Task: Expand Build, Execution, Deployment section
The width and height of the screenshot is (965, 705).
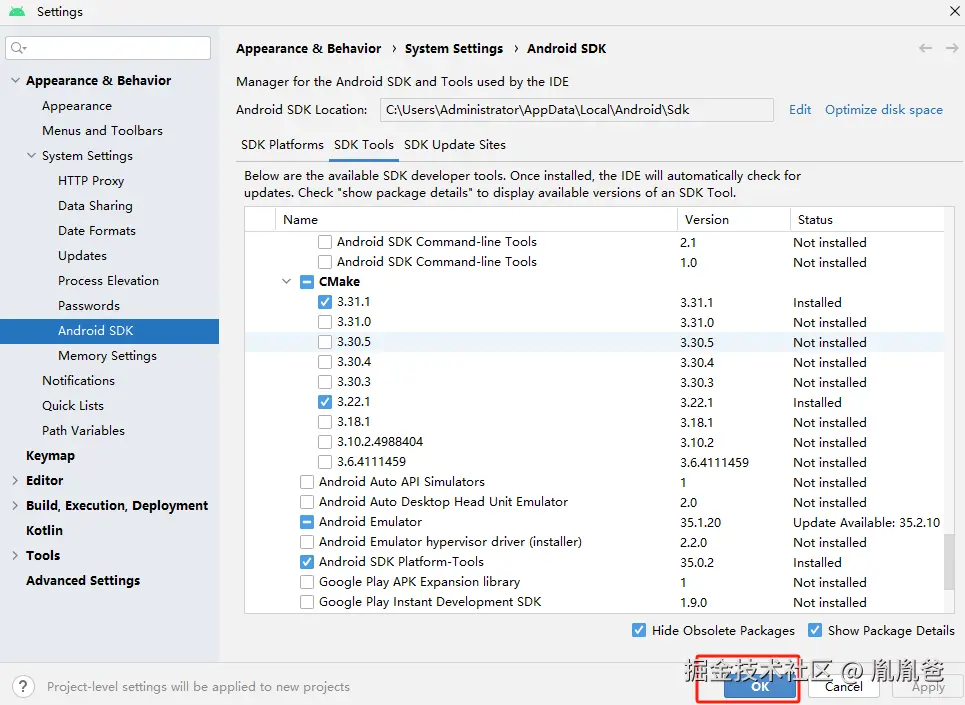Action: 15,506
